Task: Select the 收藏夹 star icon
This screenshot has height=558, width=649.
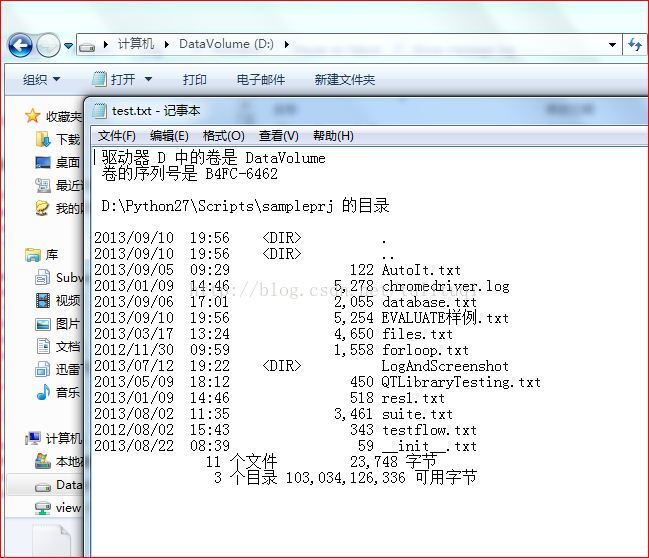Action: [32, 116]
